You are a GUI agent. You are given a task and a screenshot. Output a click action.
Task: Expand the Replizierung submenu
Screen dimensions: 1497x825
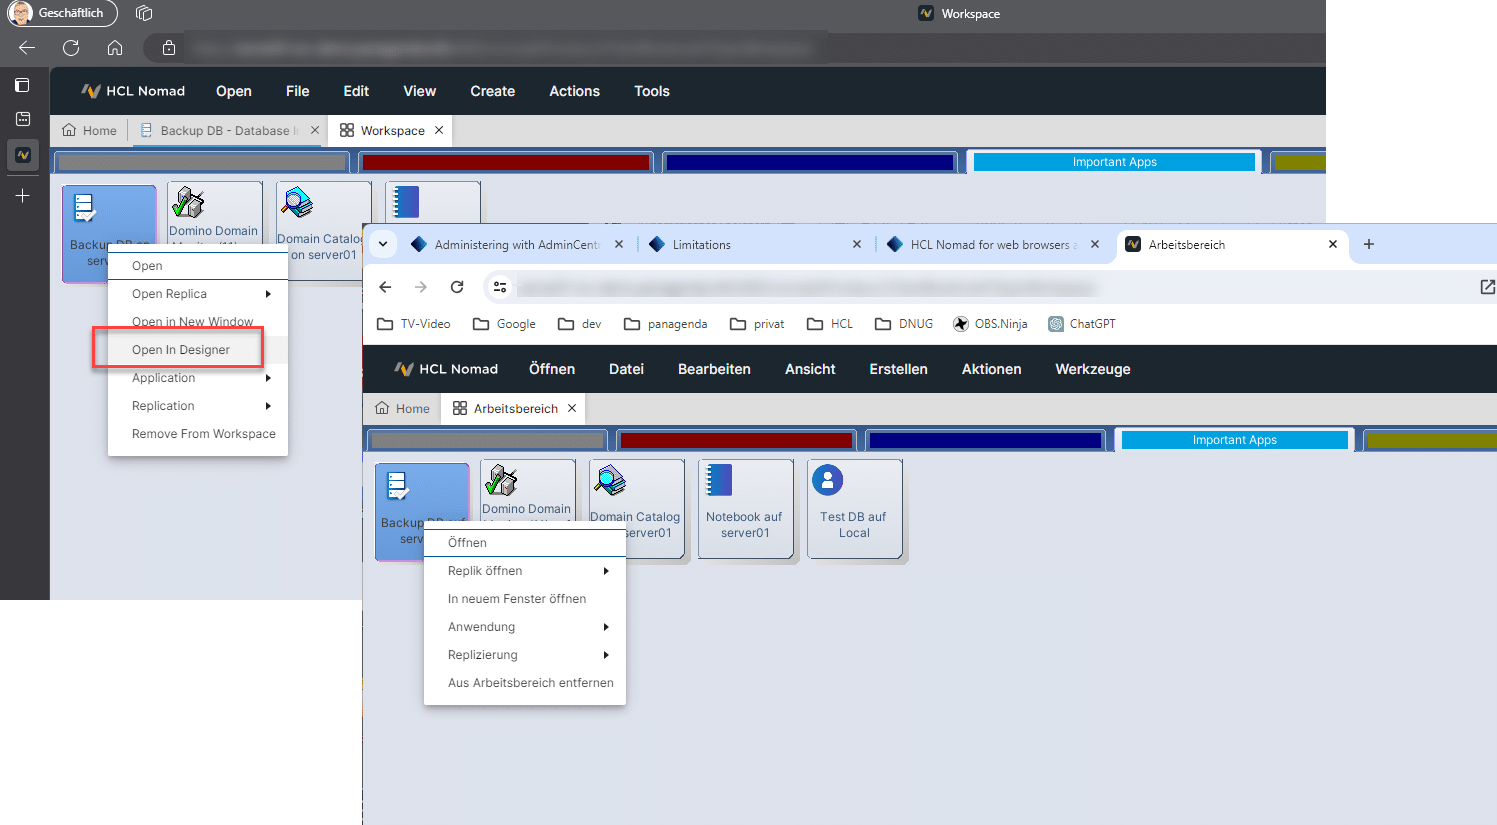pyautogui.click(x=525, y=655)
